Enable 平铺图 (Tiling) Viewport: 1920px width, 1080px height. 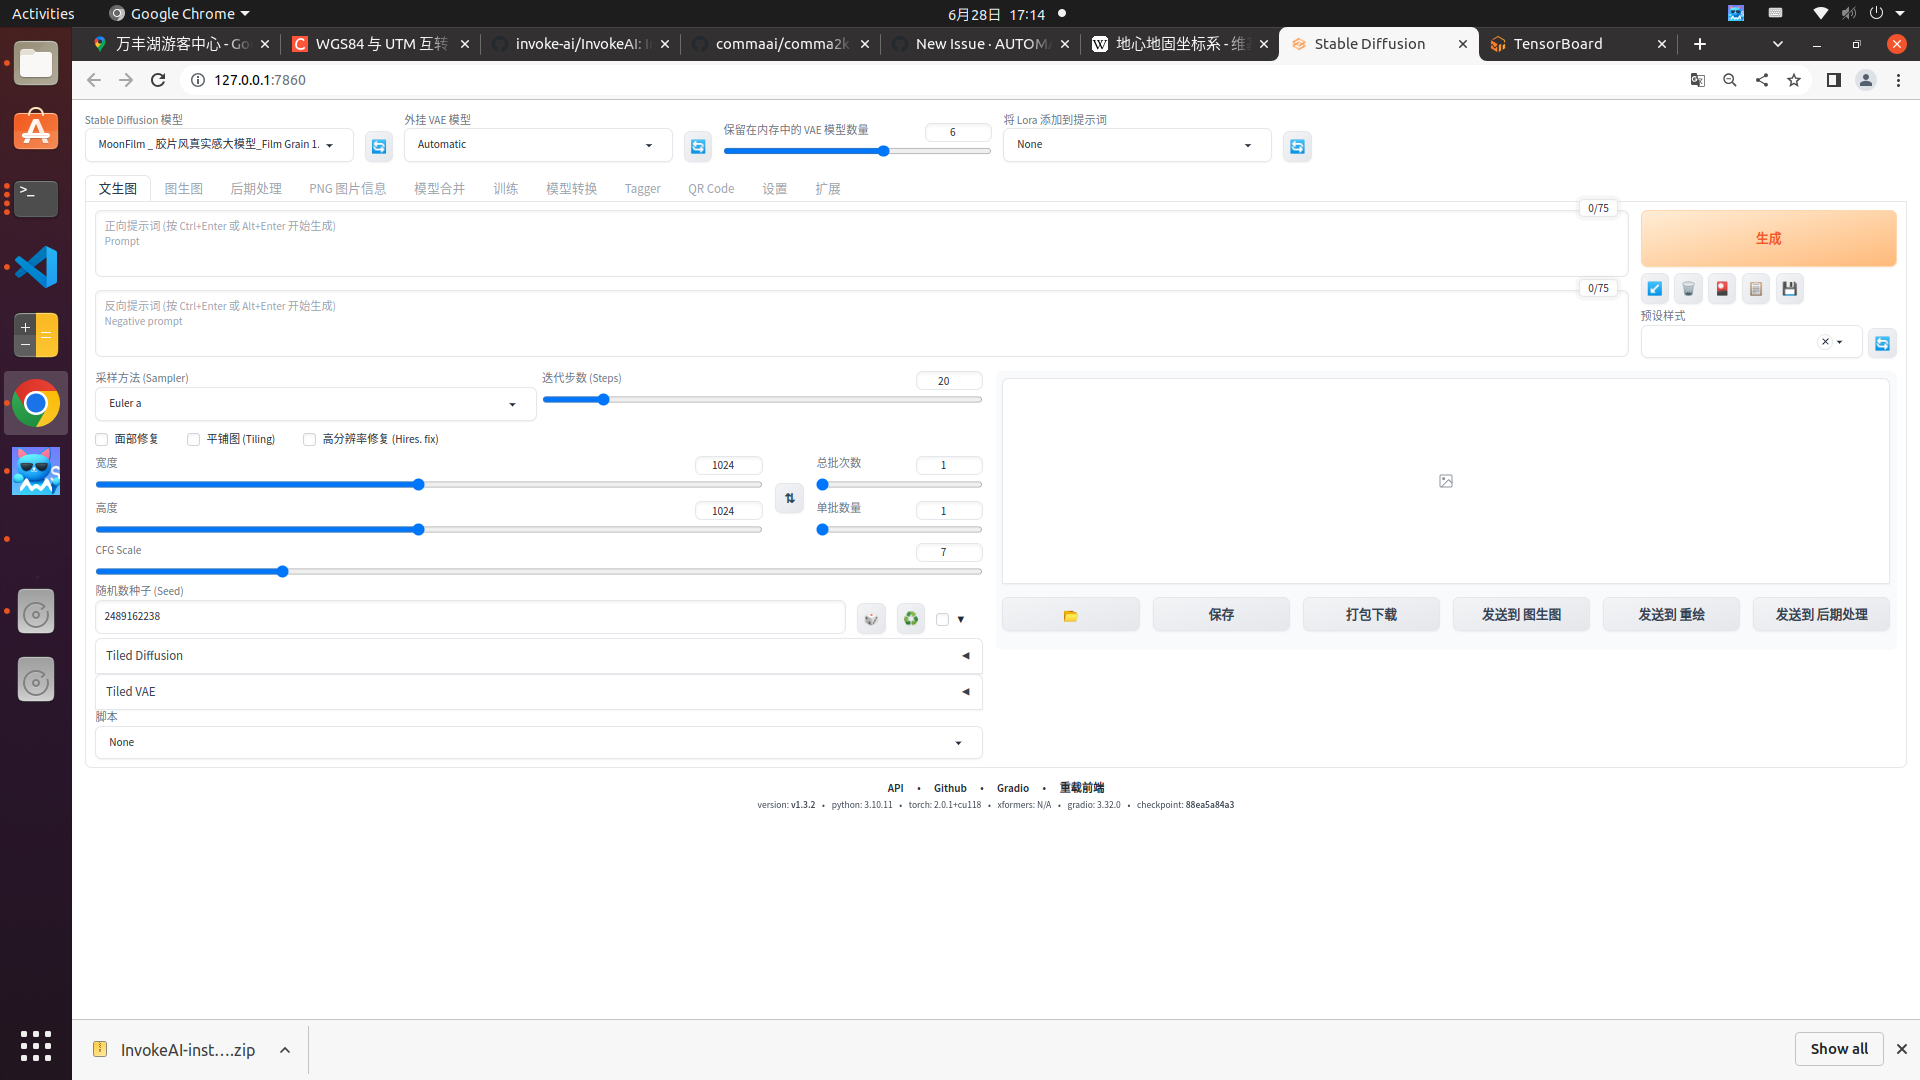(x=193, y=439)
